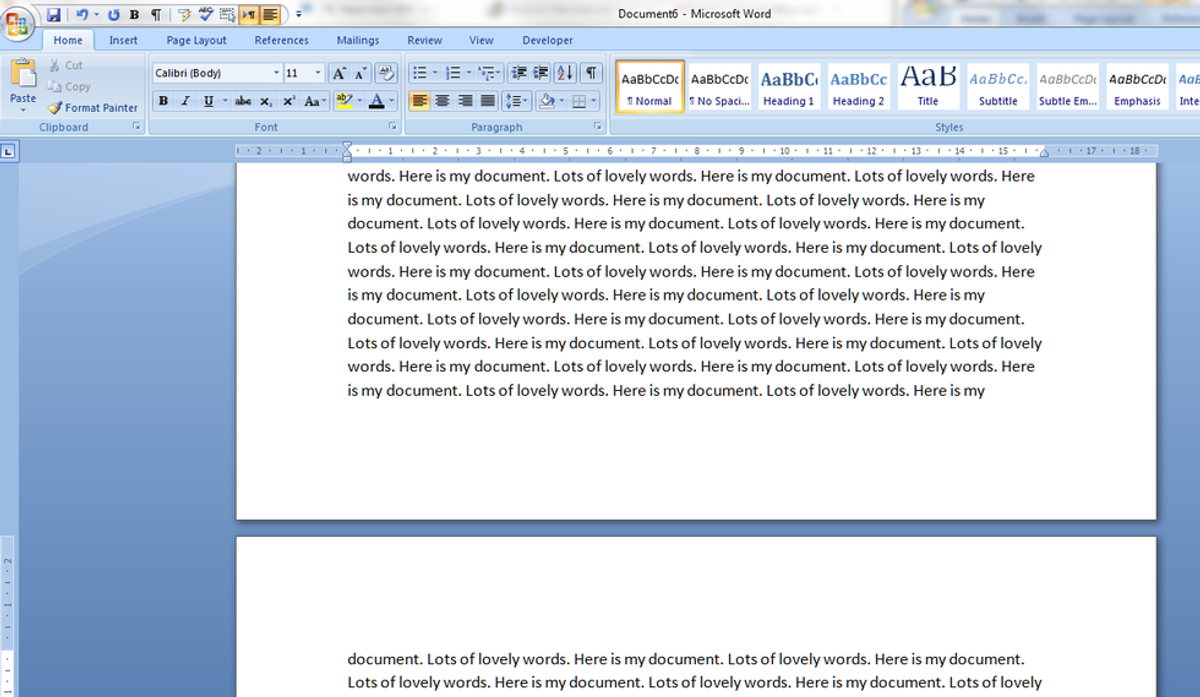Toggle bold formatting in the Font group
This screenshot has height=697, width=1200.
coord(162,100)
